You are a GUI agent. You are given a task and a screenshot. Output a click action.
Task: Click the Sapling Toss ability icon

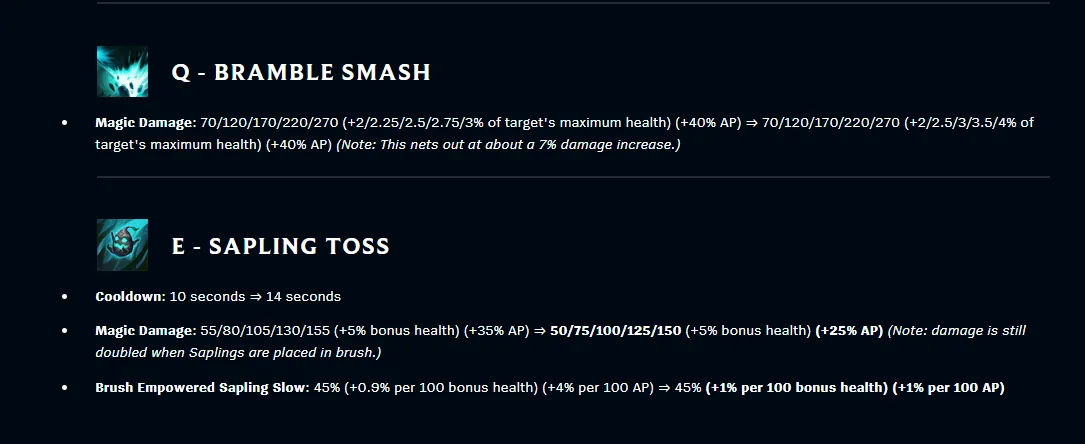click(122, 245)
